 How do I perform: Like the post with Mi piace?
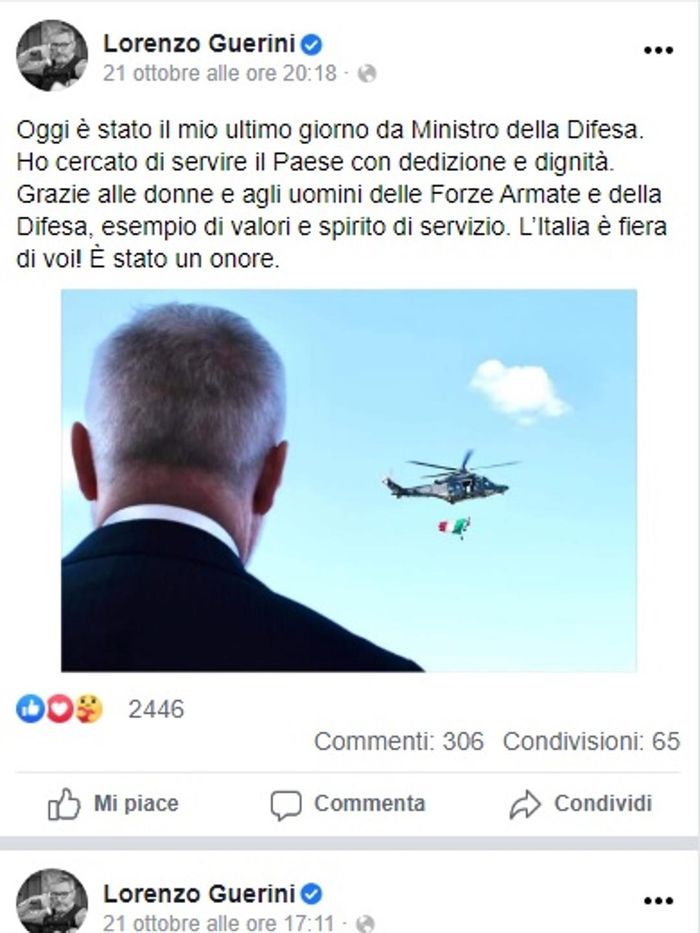(113, 804)
